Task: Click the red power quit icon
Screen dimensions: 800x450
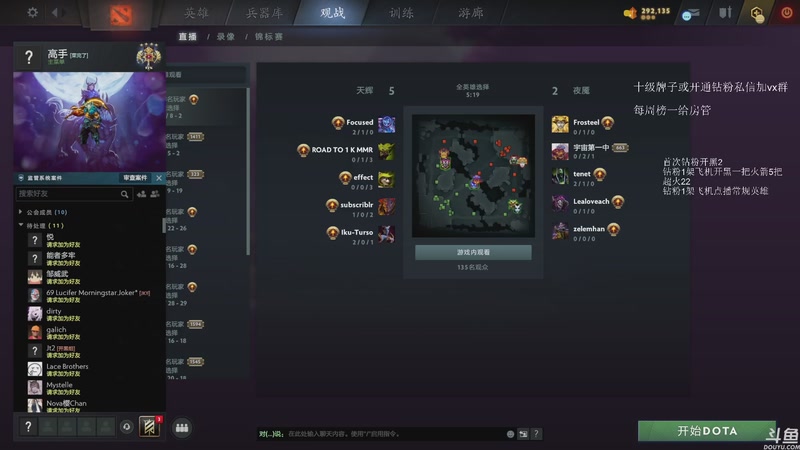Action: (786, 13)
